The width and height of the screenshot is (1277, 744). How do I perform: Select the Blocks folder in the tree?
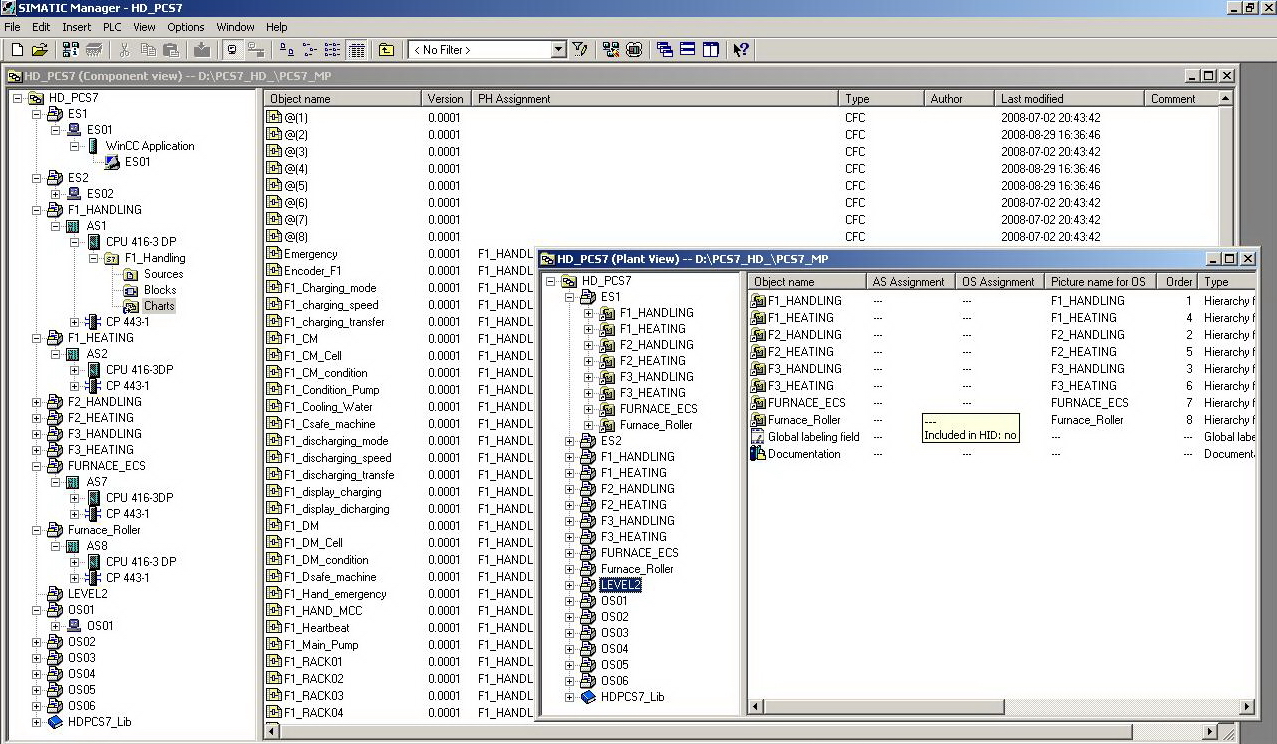pos(159,290)
